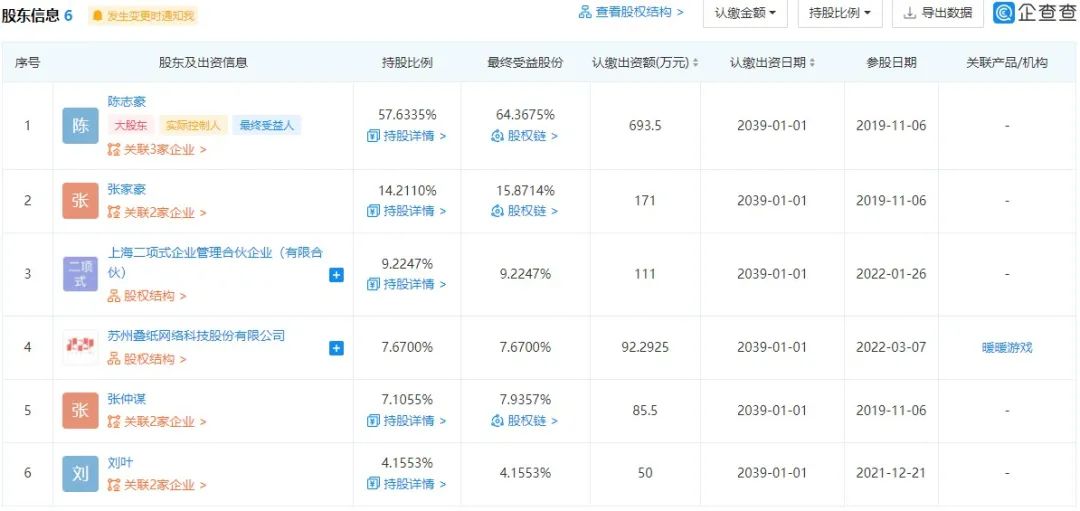The width and height of the screenshot is (1080, 511).
Task: Open 上海二项式企业管理合伙企业 link
Action: coord(215,262)
